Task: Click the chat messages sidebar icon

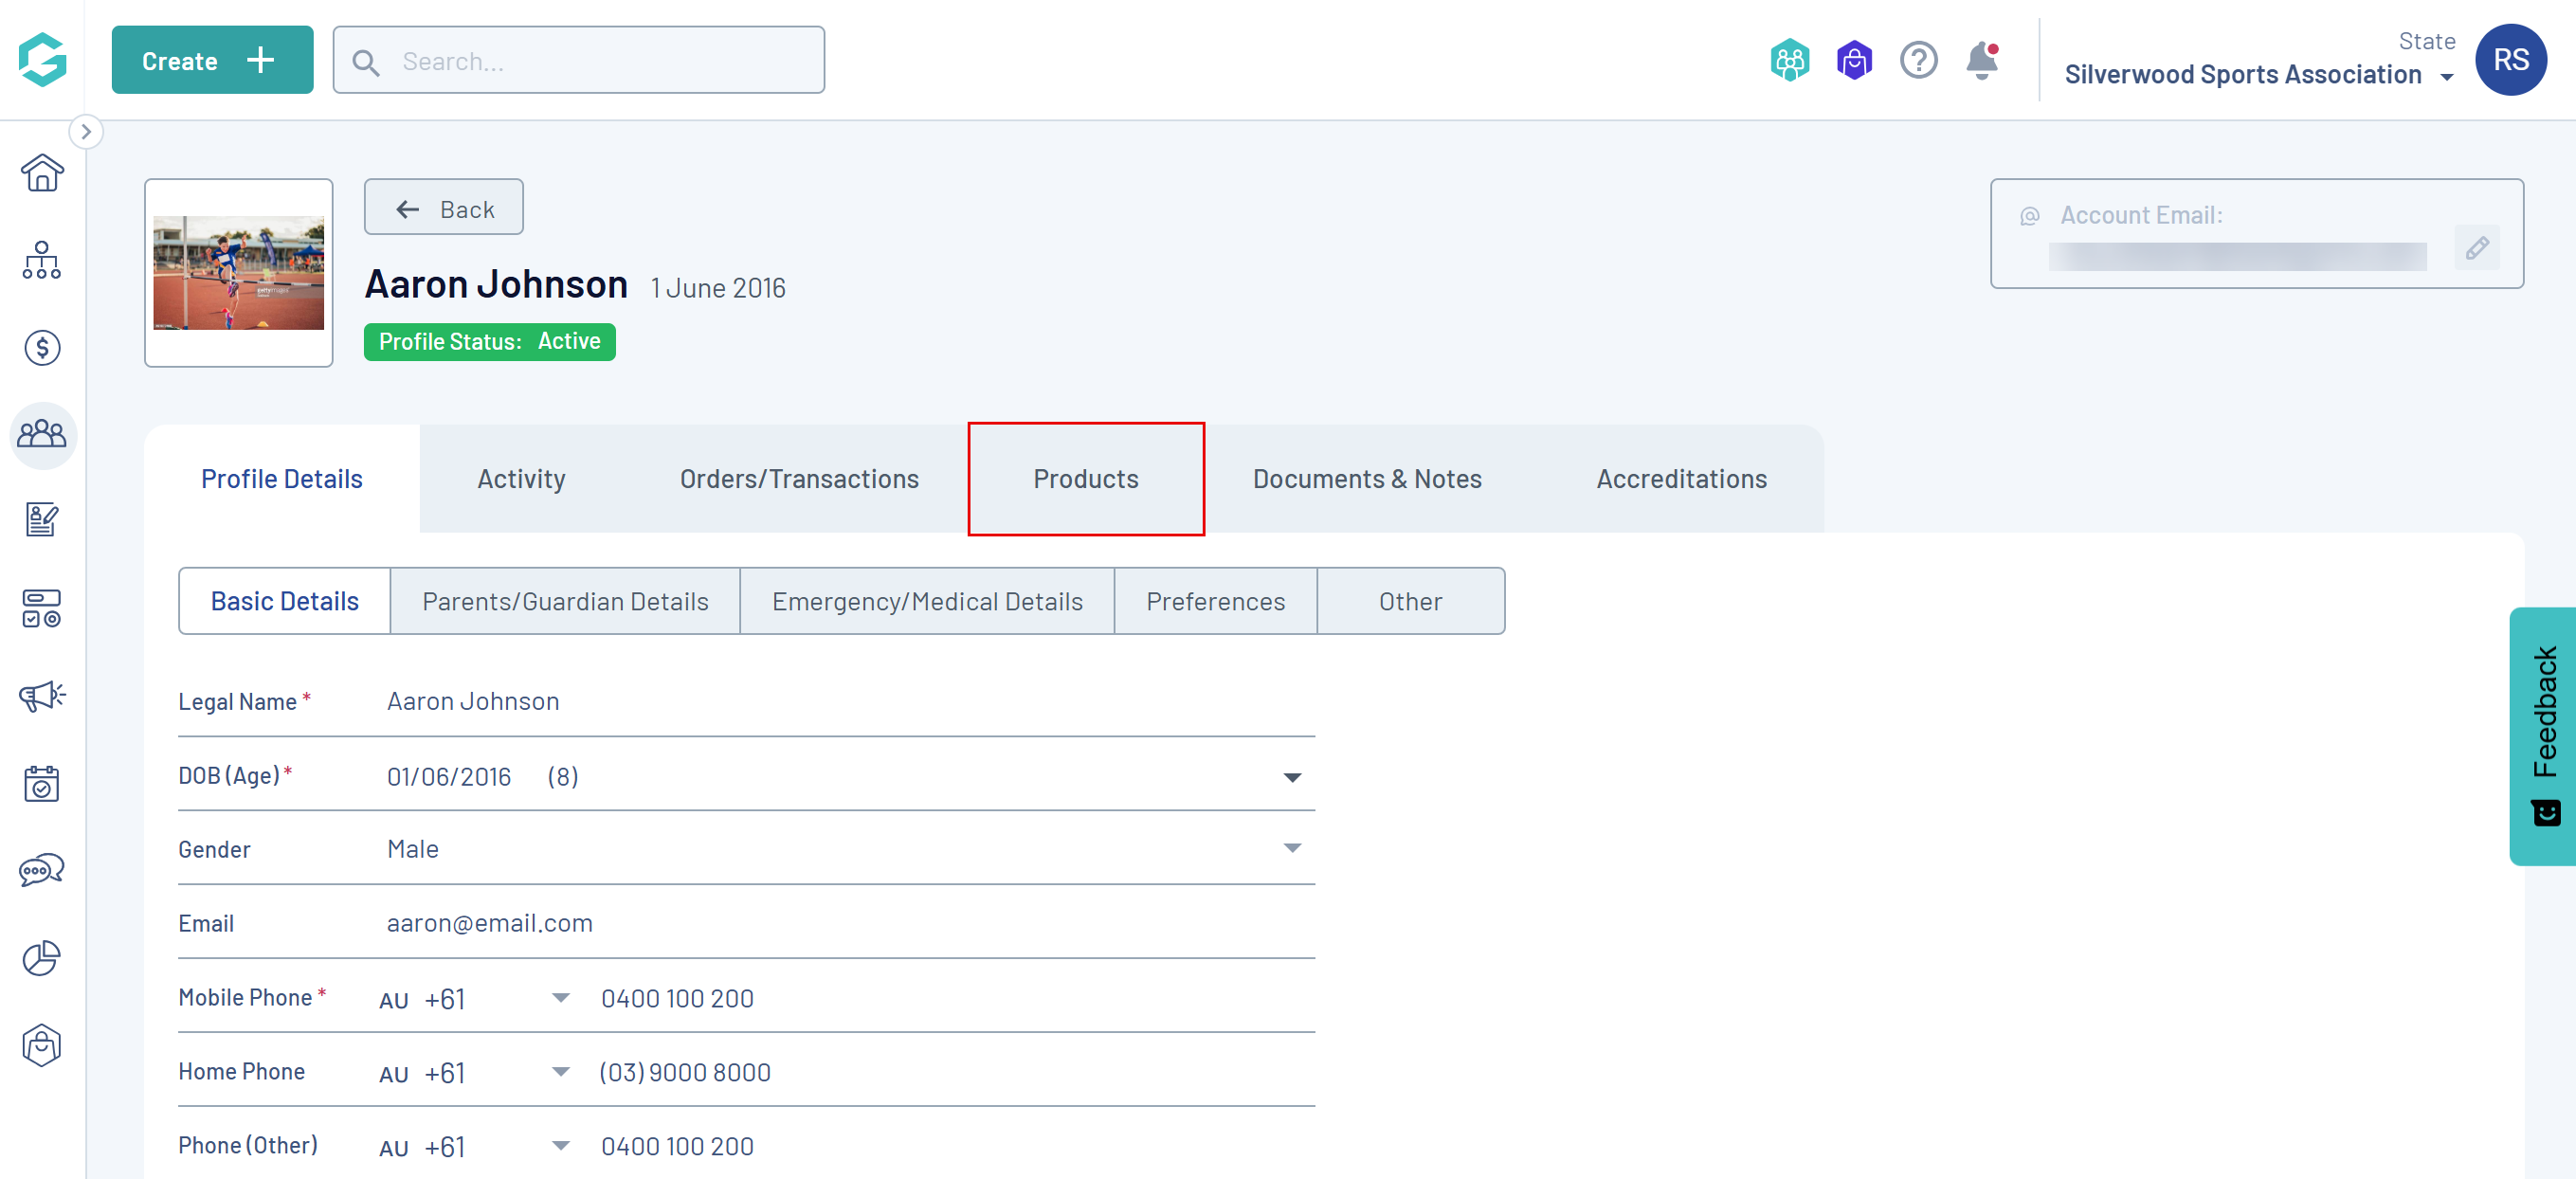Action: tap(42, 870)
